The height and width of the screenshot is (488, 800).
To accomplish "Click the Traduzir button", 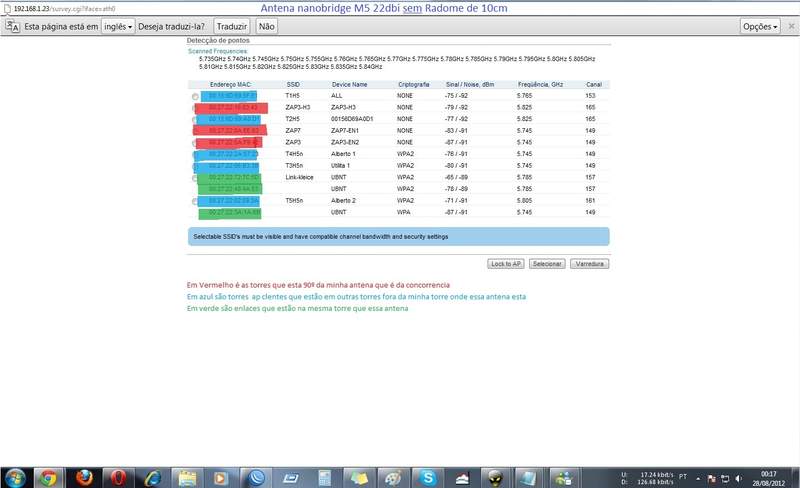I will pyautogui.click(x=232, y=27).
